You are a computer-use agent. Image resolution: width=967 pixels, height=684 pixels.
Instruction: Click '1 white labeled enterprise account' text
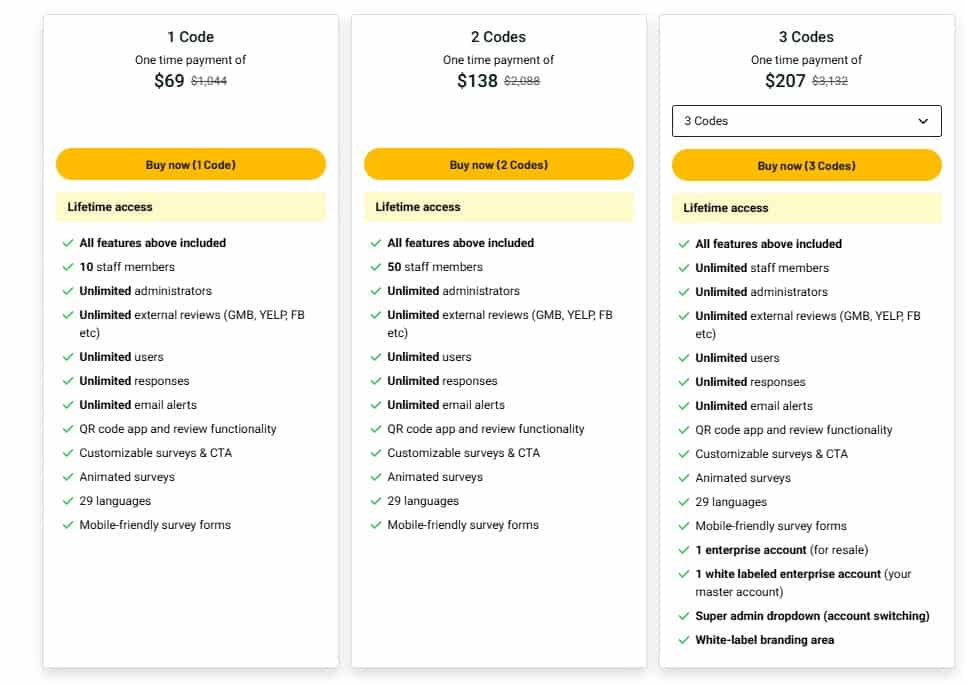(788, 574)
